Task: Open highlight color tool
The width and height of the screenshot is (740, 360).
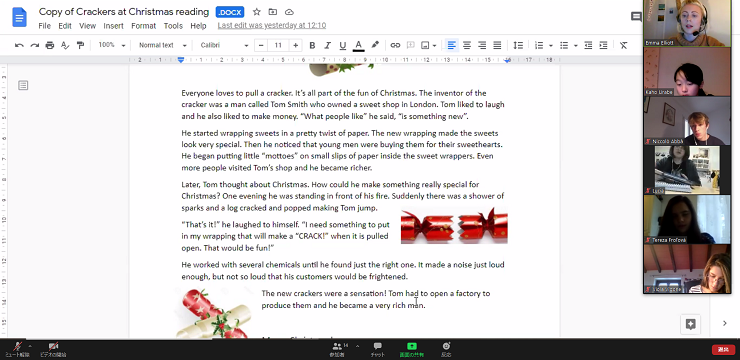Action: coord(375,45)
